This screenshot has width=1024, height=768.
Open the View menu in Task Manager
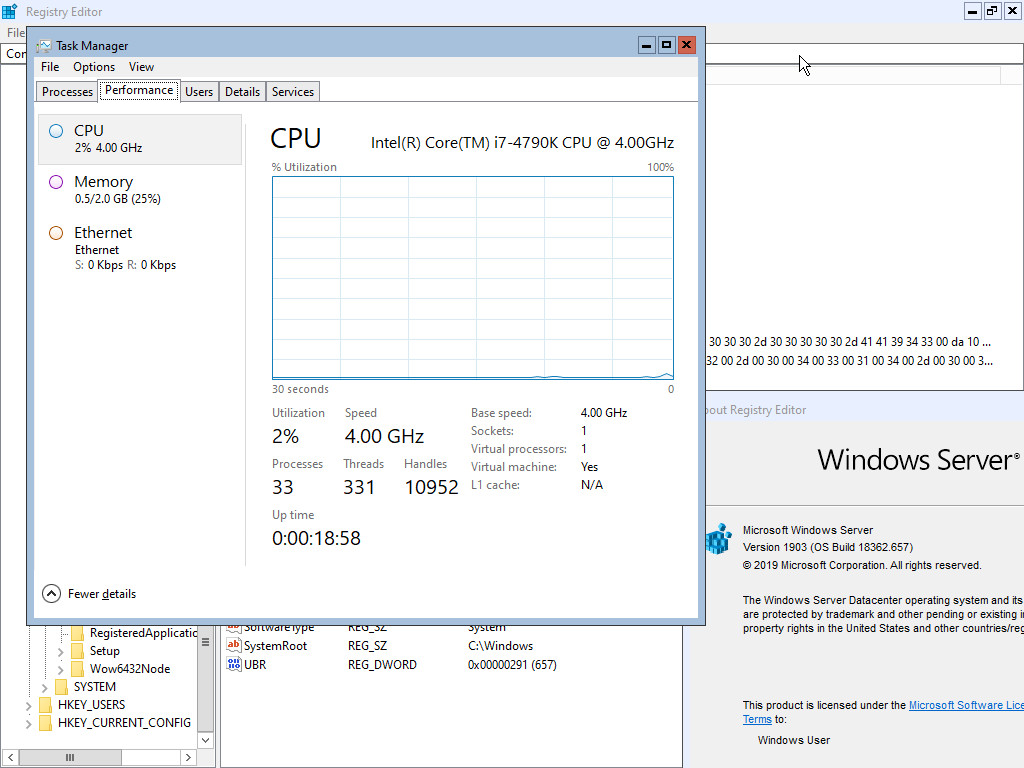pos(141,67)
